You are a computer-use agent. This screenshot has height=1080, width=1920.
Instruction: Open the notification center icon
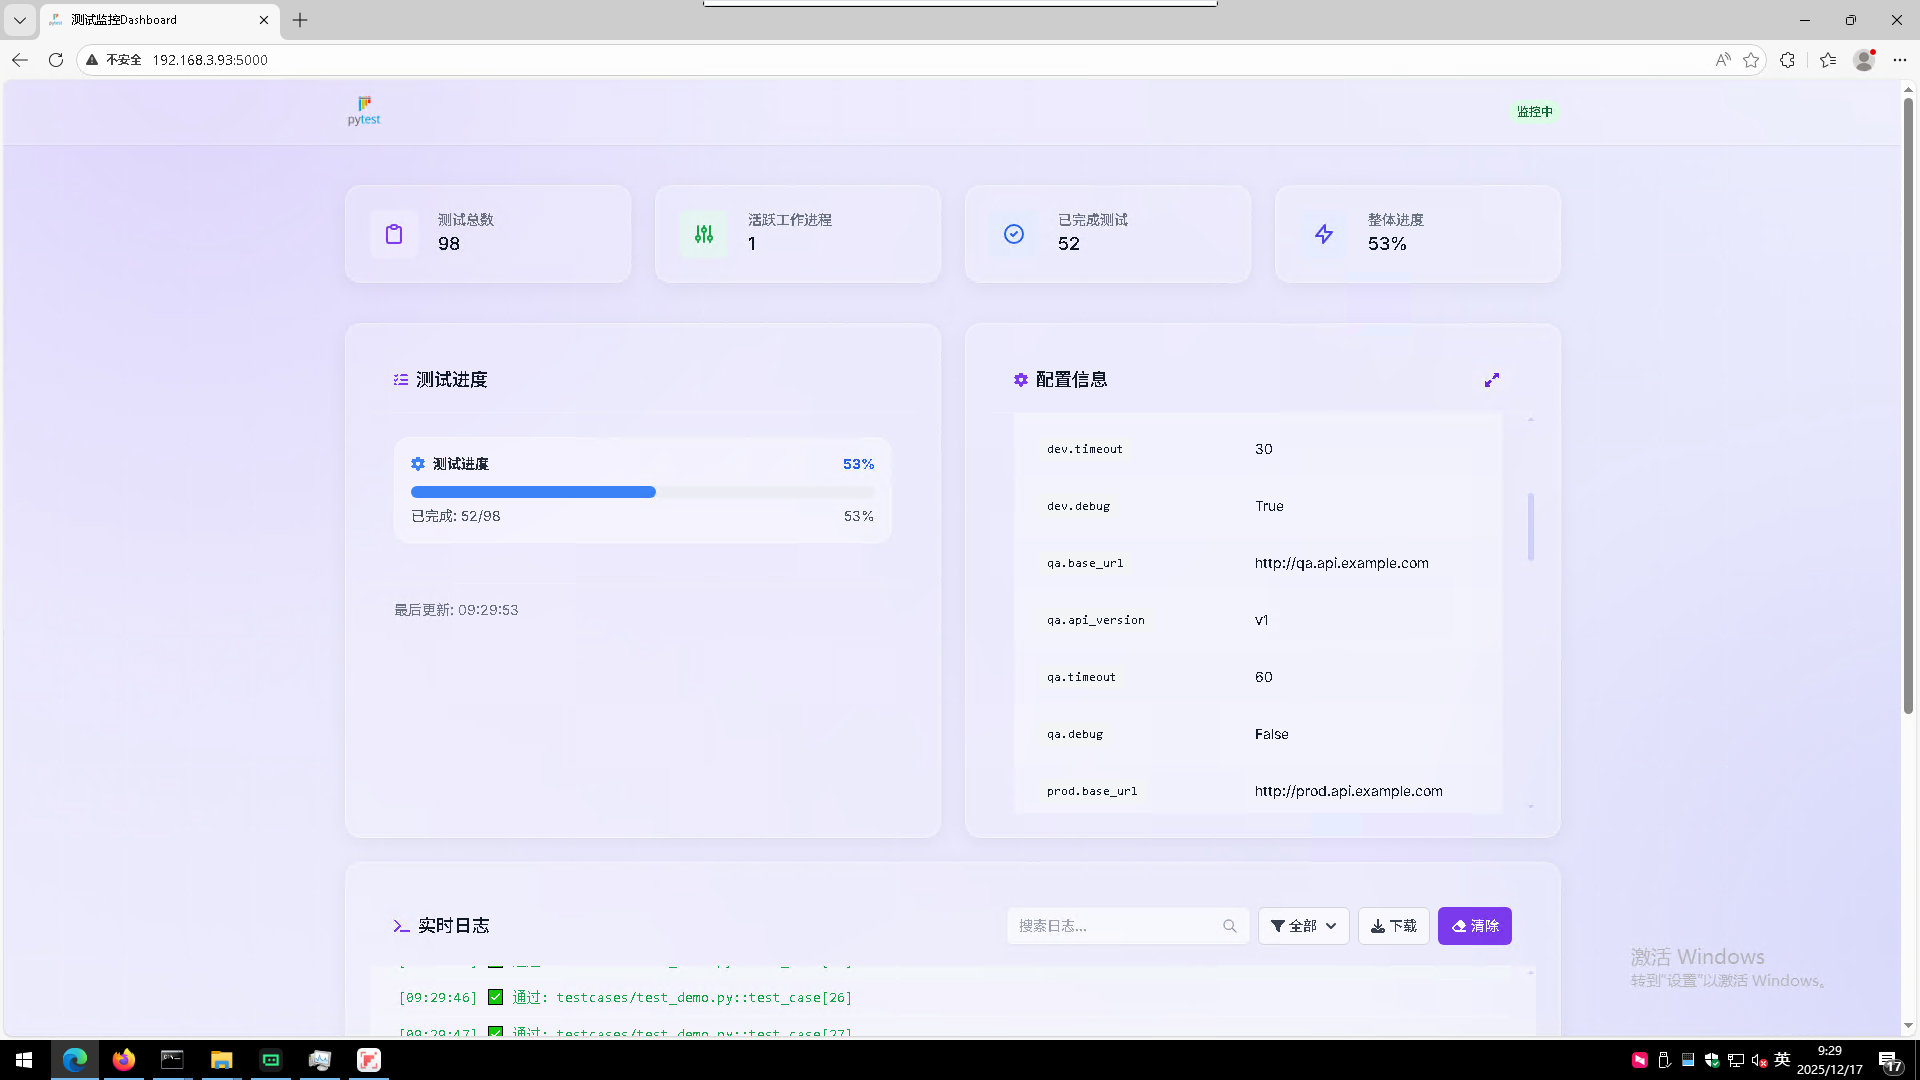pos(1889,1061)
